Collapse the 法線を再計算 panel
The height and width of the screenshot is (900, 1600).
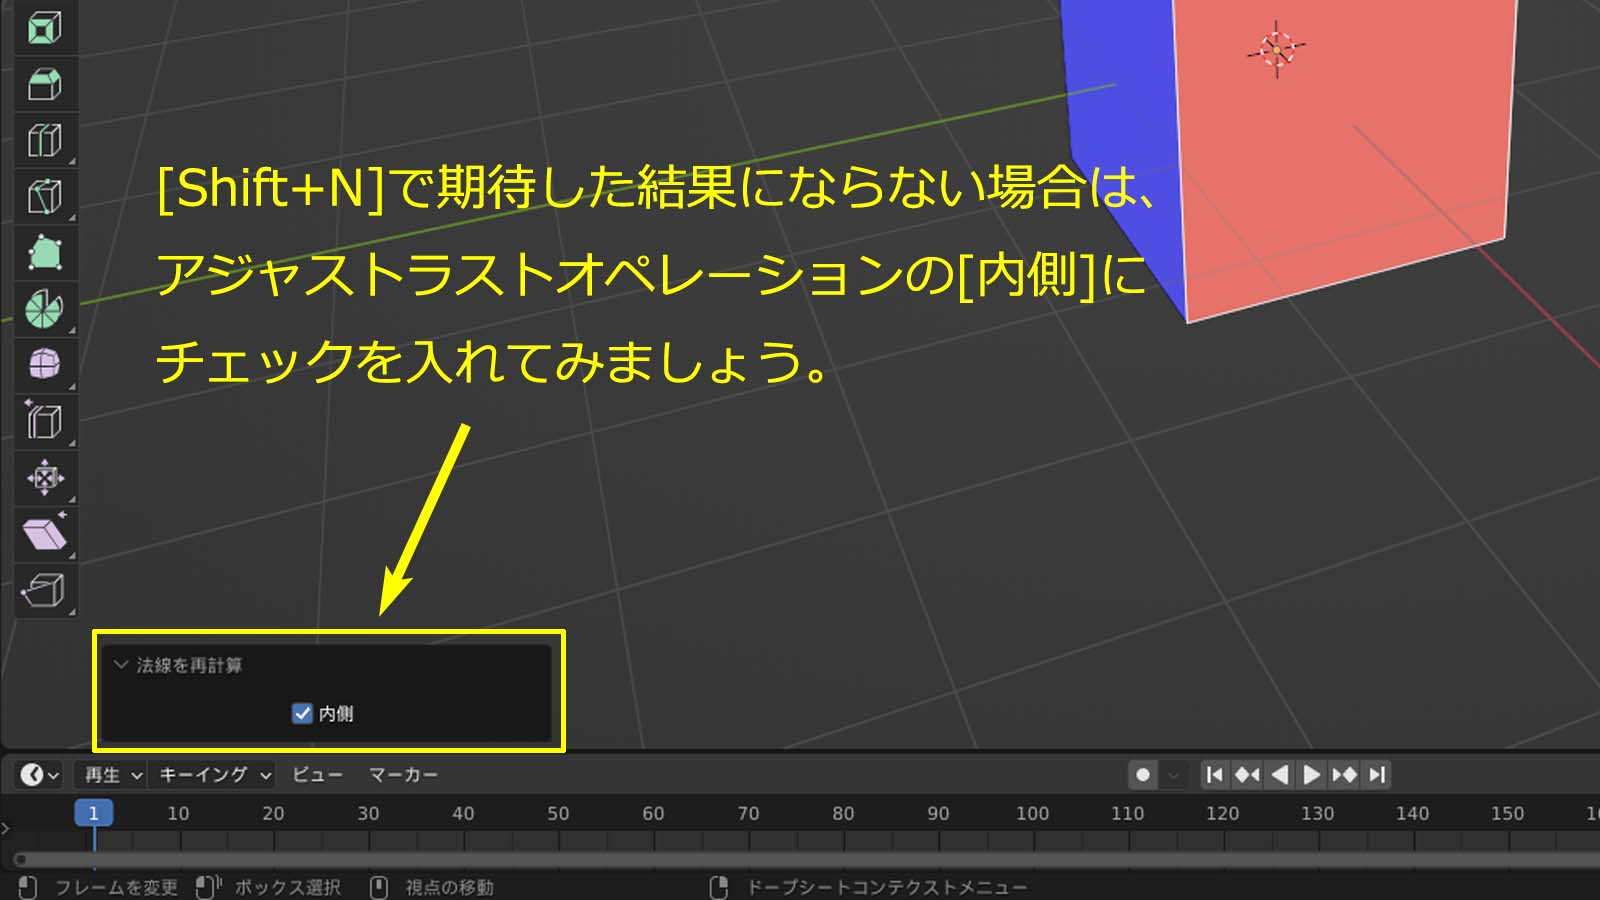pos(121,665)
